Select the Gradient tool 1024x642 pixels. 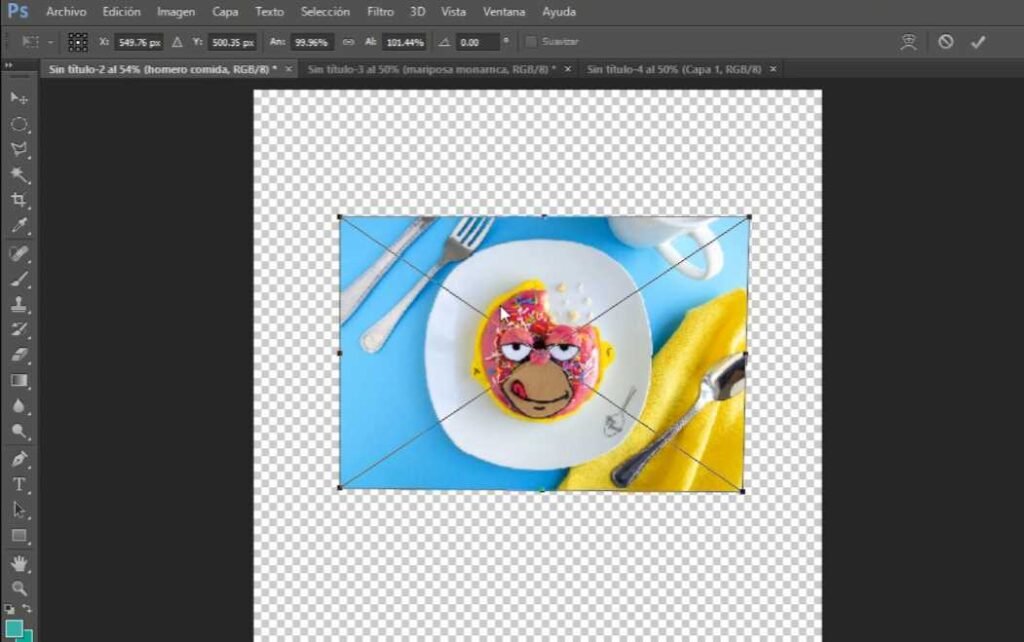(x=19, y=380)
